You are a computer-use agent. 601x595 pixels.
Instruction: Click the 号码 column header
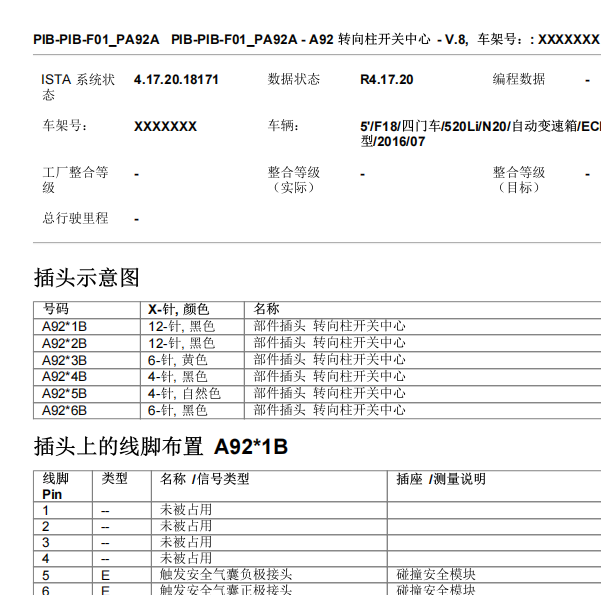click(x=56, y=309)
